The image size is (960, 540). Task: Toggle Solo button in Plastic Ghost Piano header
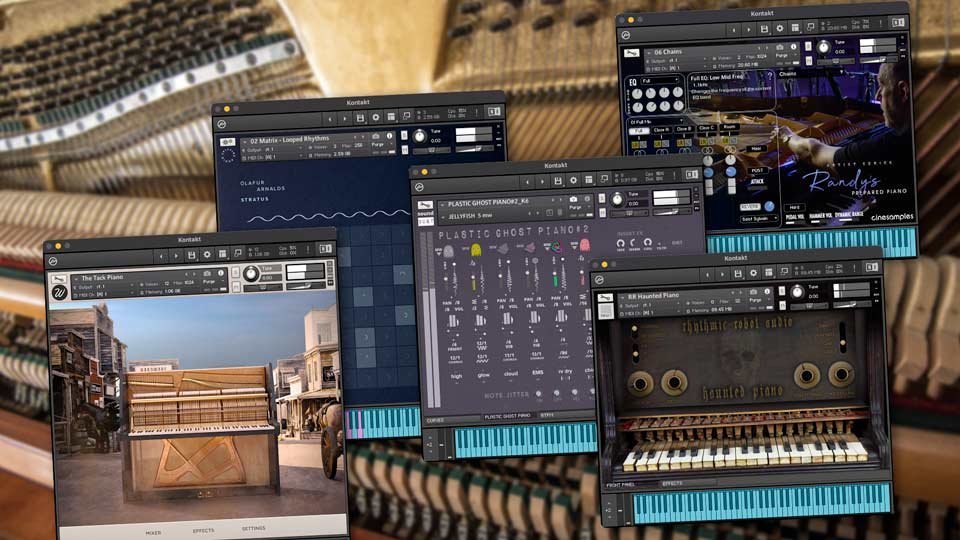(602, 198)
